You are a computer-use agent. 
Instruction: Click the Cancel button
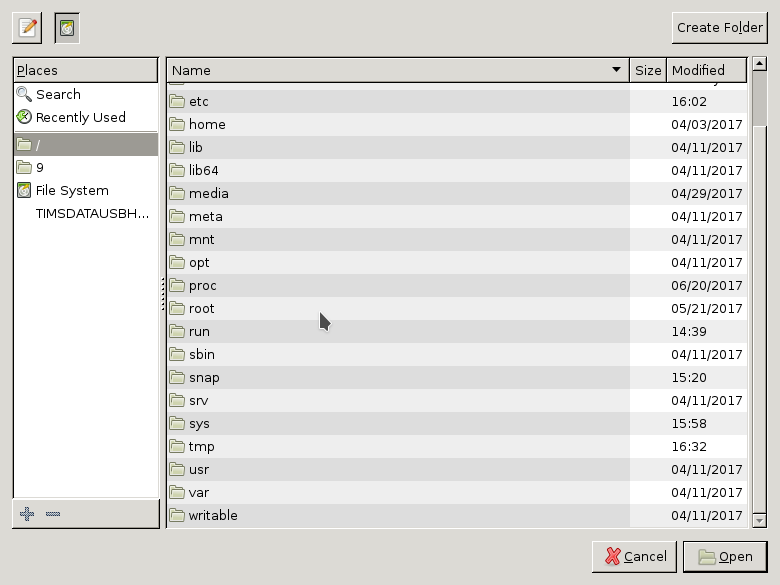pyautogui.click(x=634, y=557)
